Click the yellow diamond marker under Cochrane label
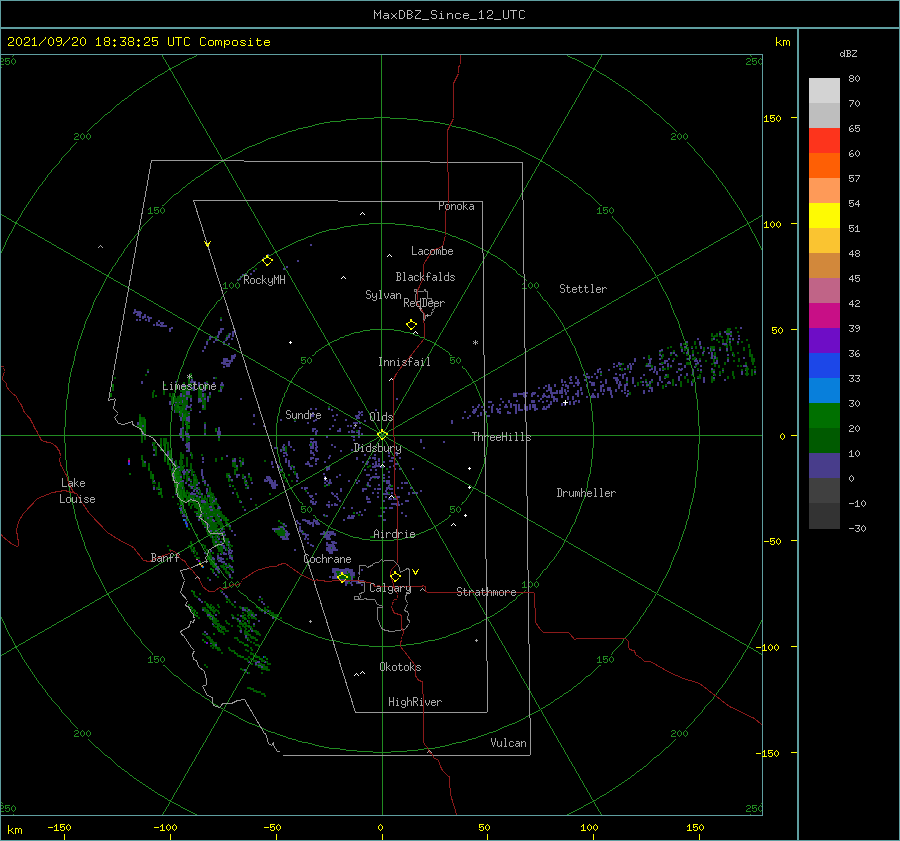Viewport: 900px width, 841px height. [343, 577]
